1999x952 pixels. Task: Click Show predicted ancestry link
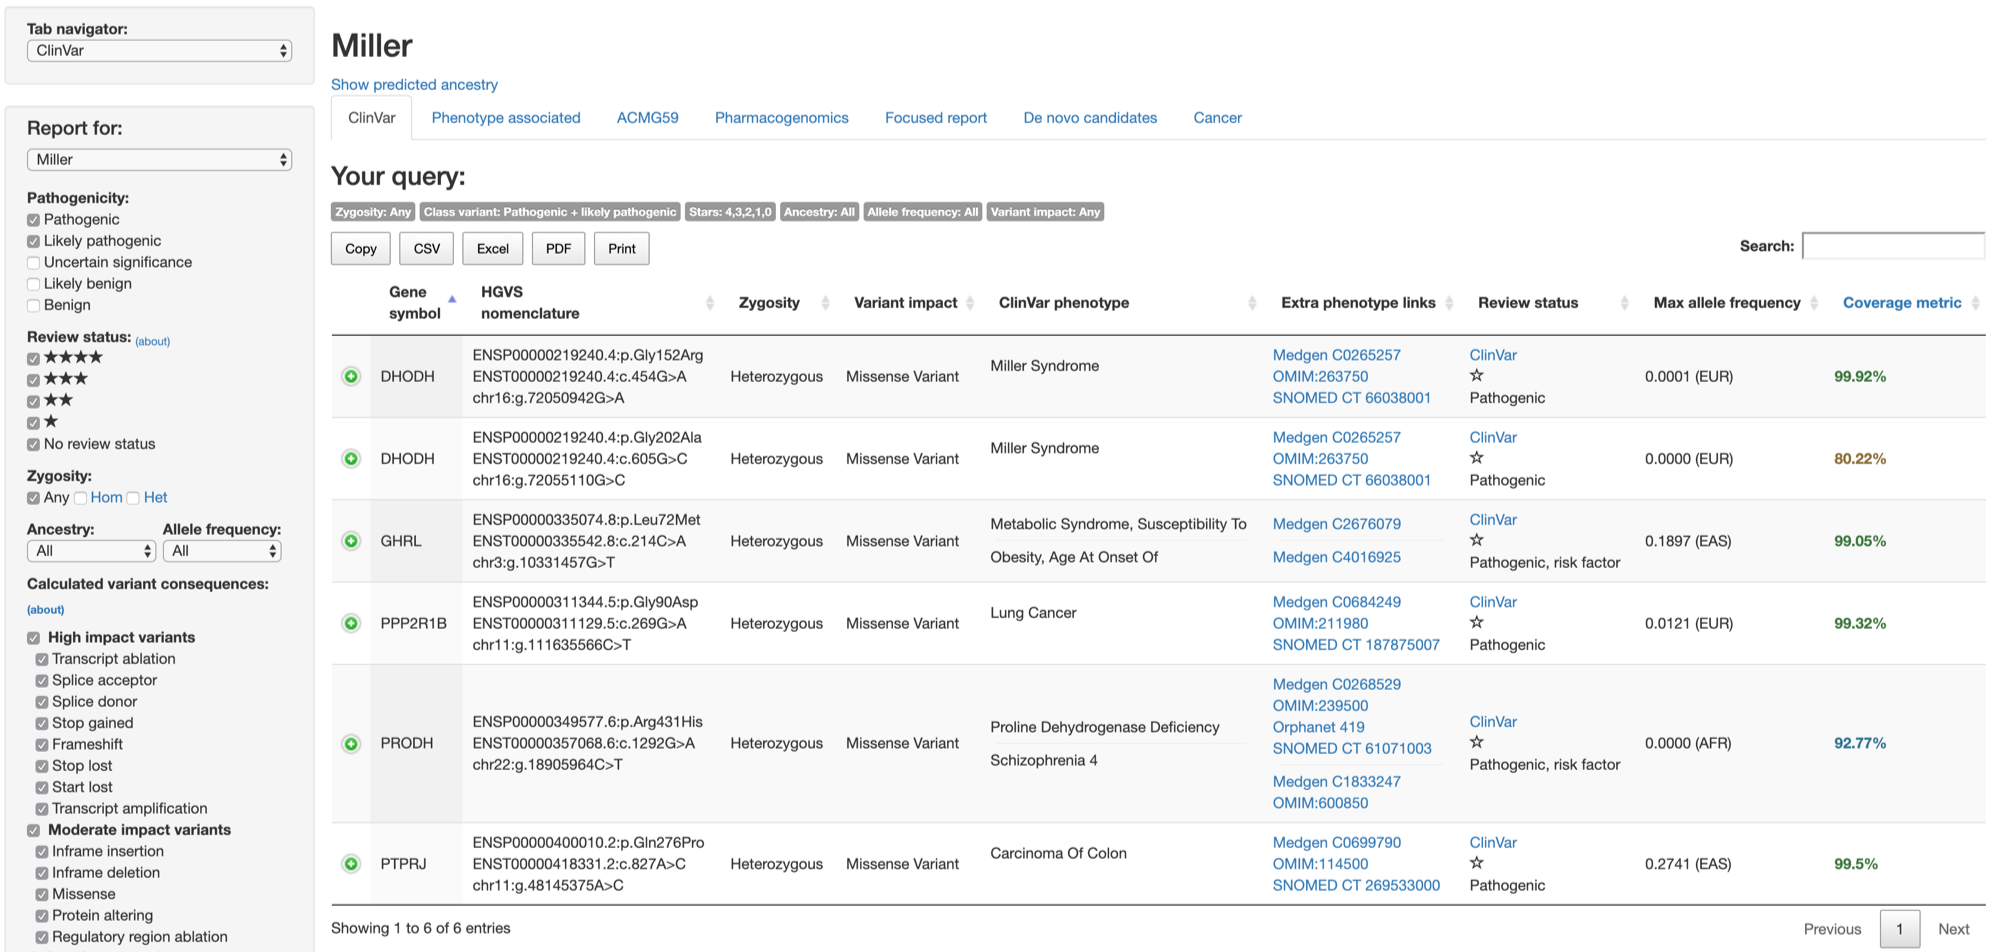[x=414, y=85]
